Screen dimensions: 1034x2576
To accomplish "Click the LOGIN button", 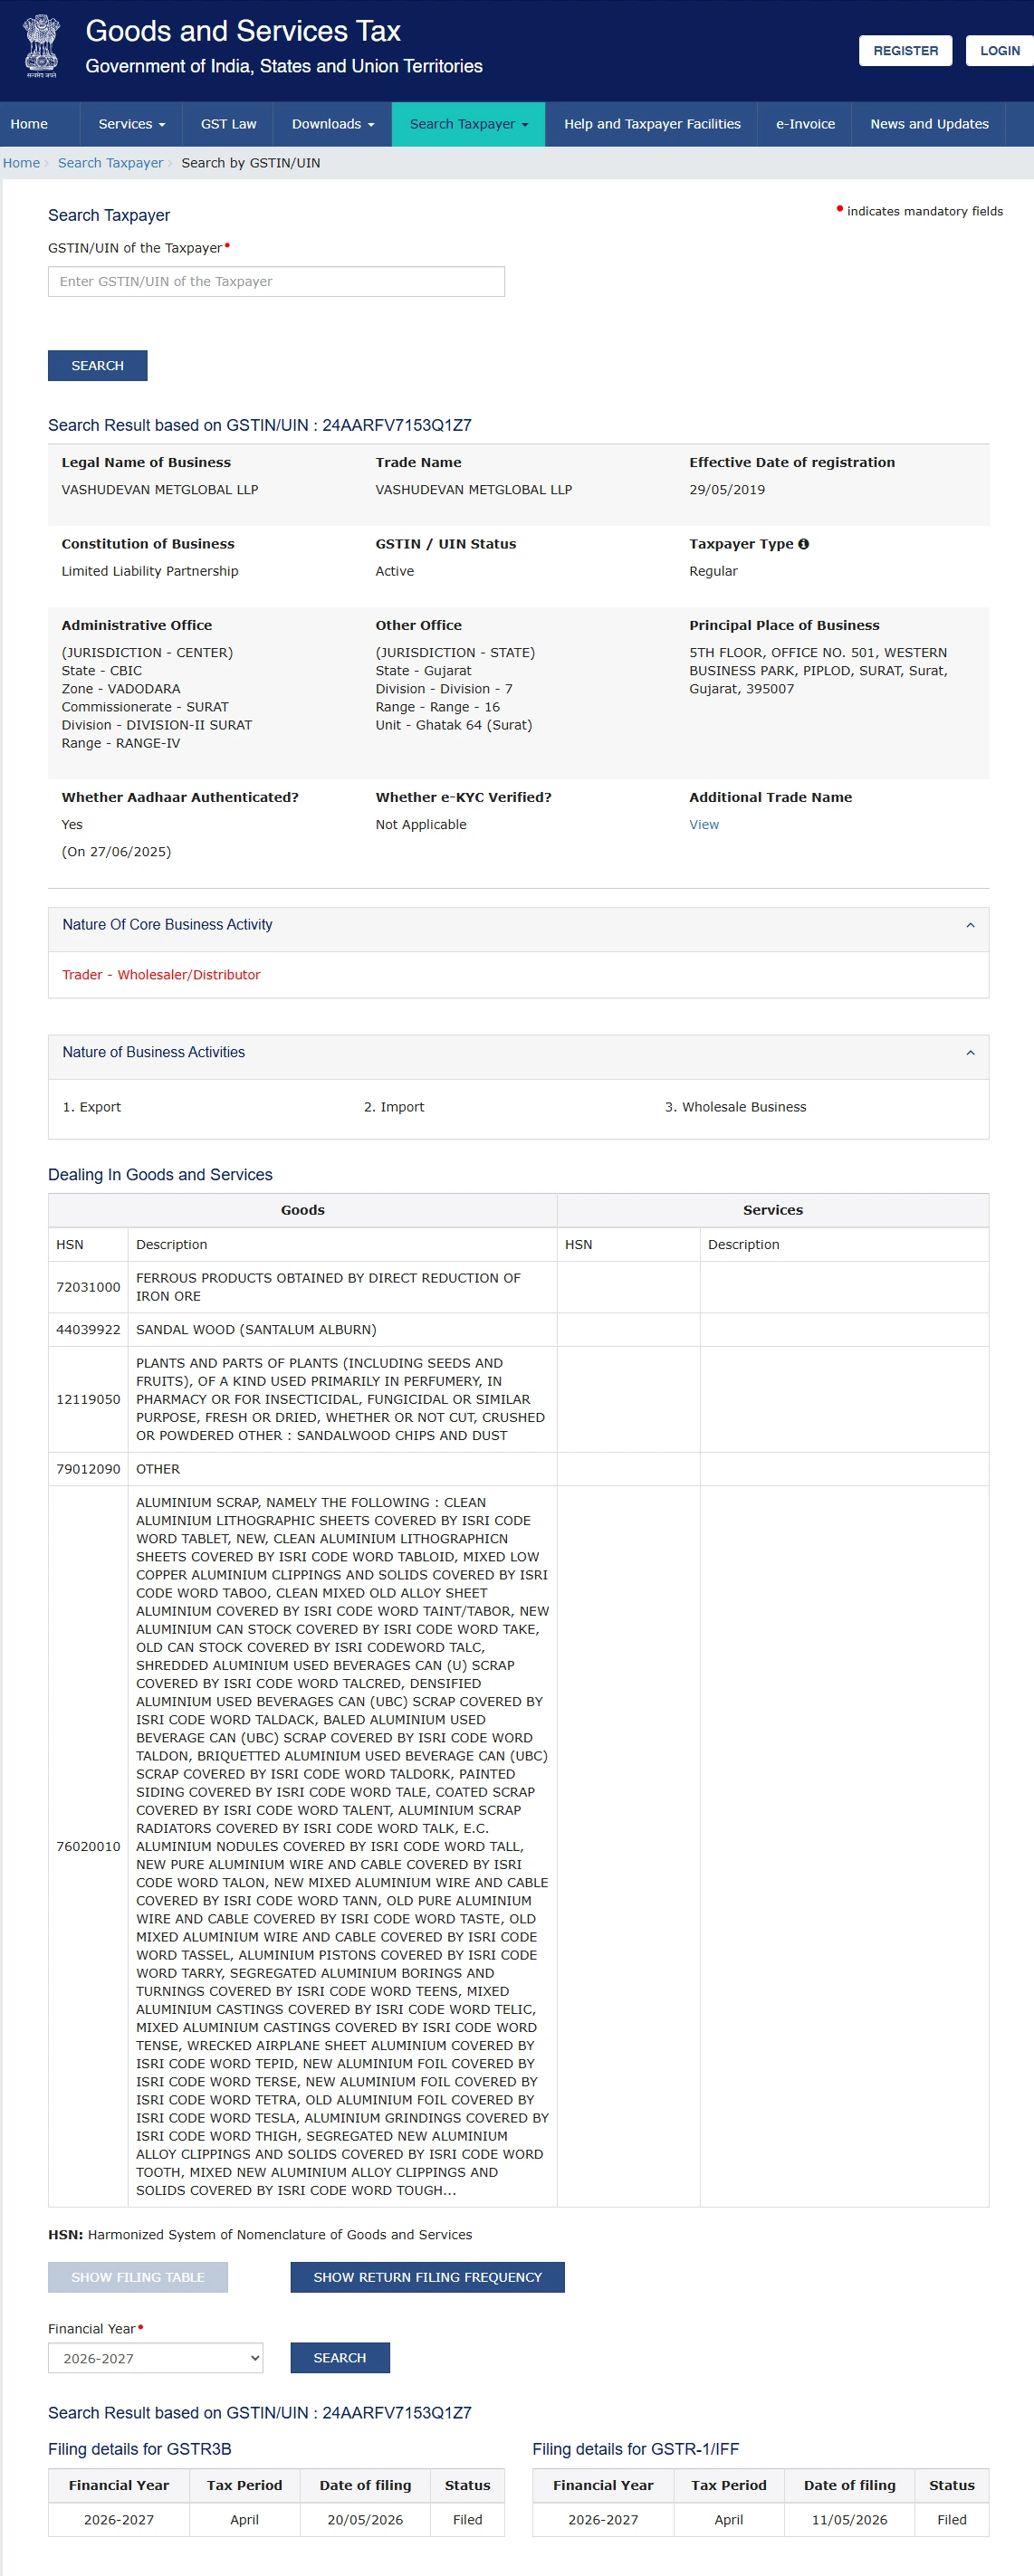I will [999, 51].
